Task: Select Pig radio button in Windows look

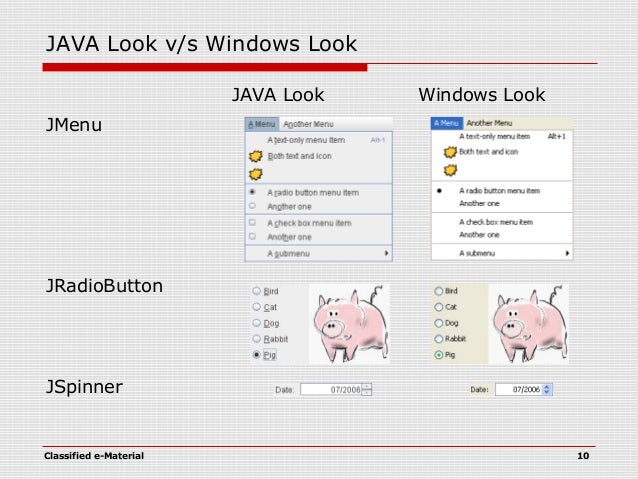Action: point(445,355)
